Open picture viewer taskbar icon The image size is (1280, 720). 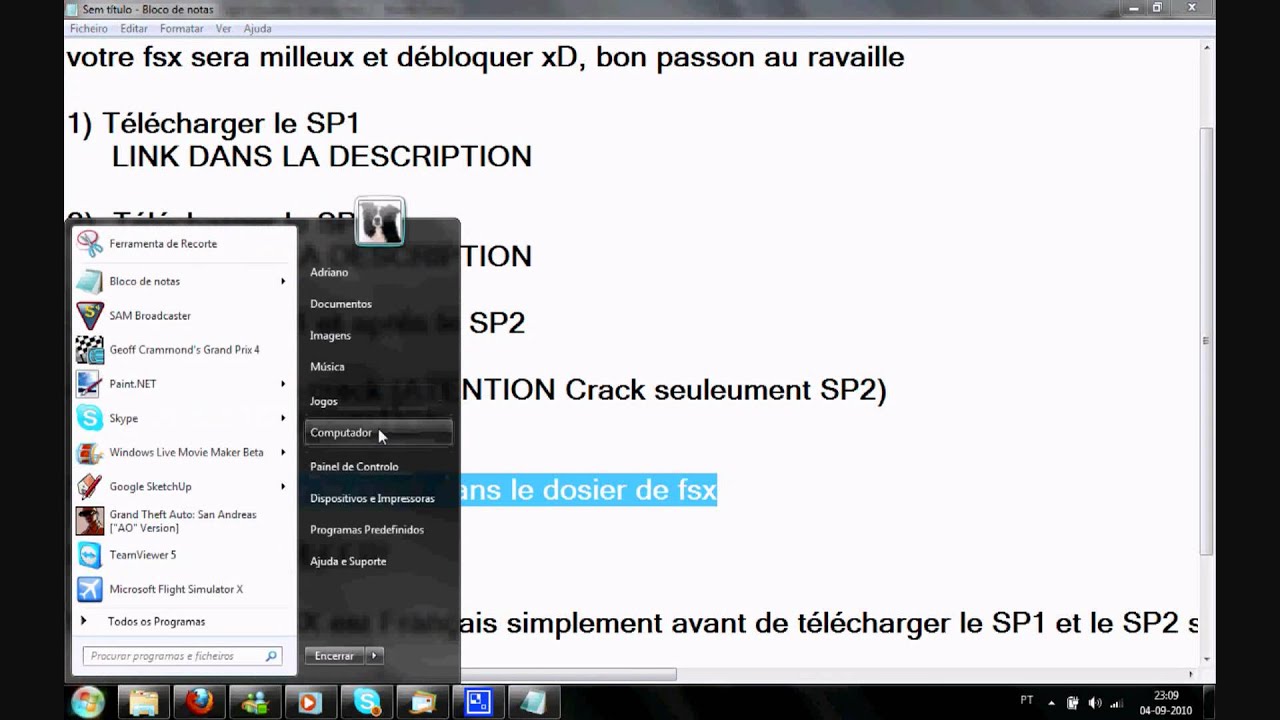[x=422, y=702]
